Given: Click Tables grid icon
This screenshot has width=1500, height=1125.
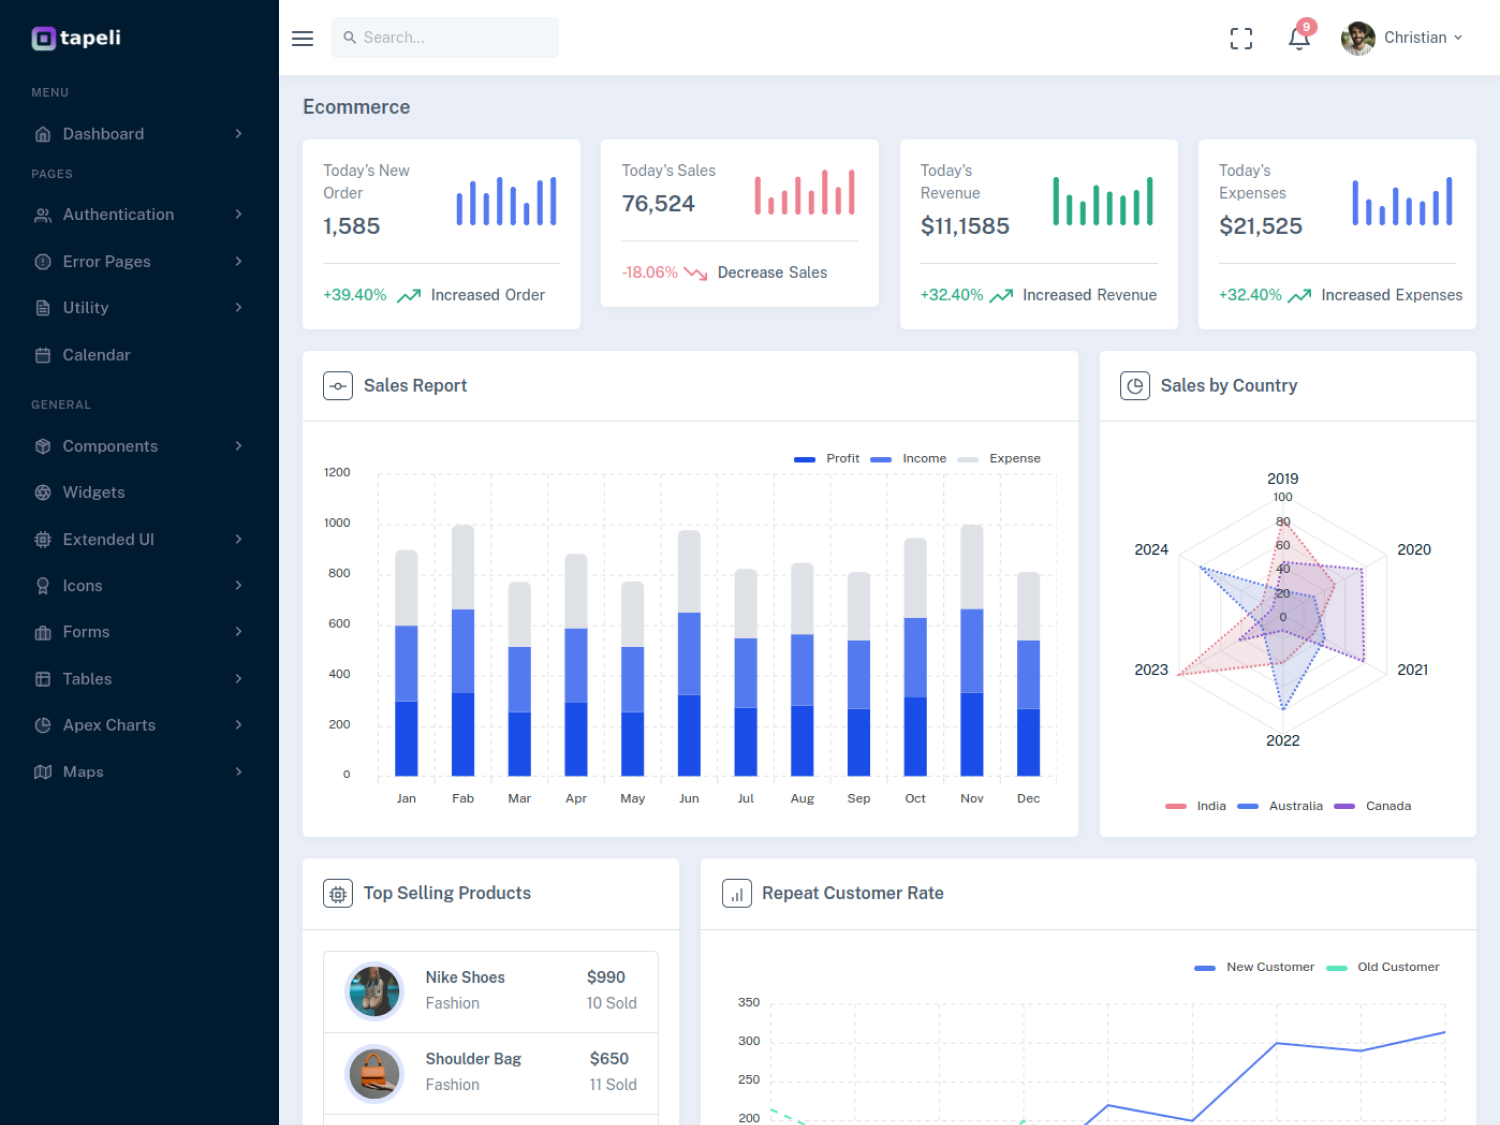Looking at the screenshot, I should [43, 679].
